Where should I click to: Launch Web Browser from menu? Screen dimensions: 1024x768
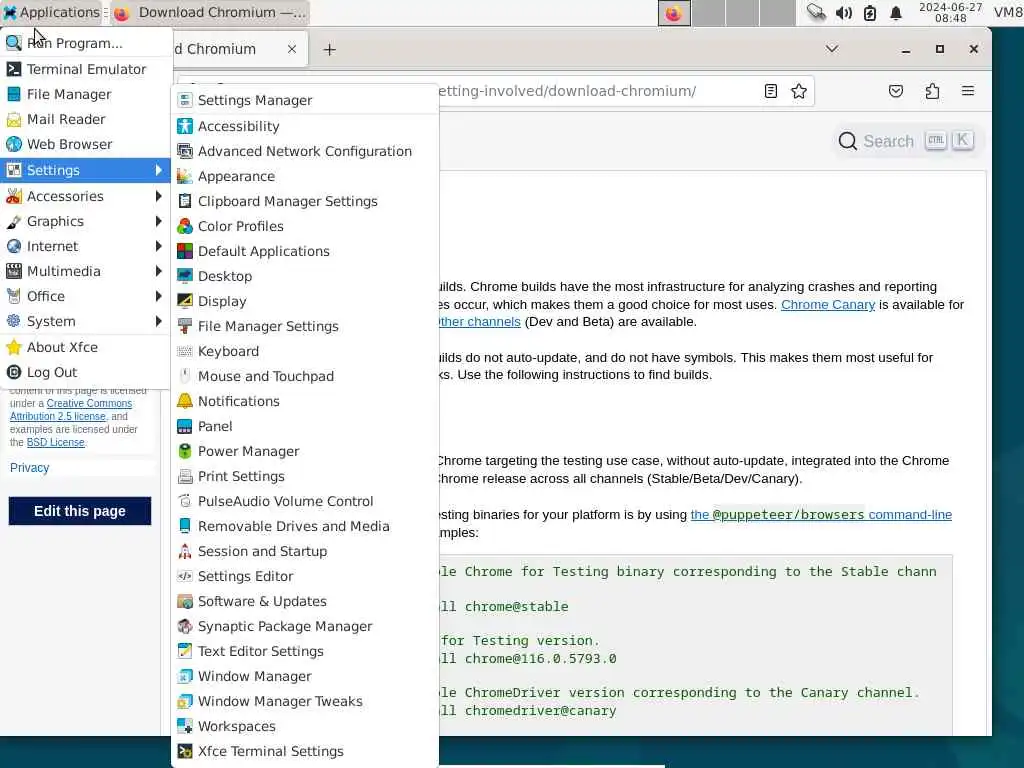[85, 144]
